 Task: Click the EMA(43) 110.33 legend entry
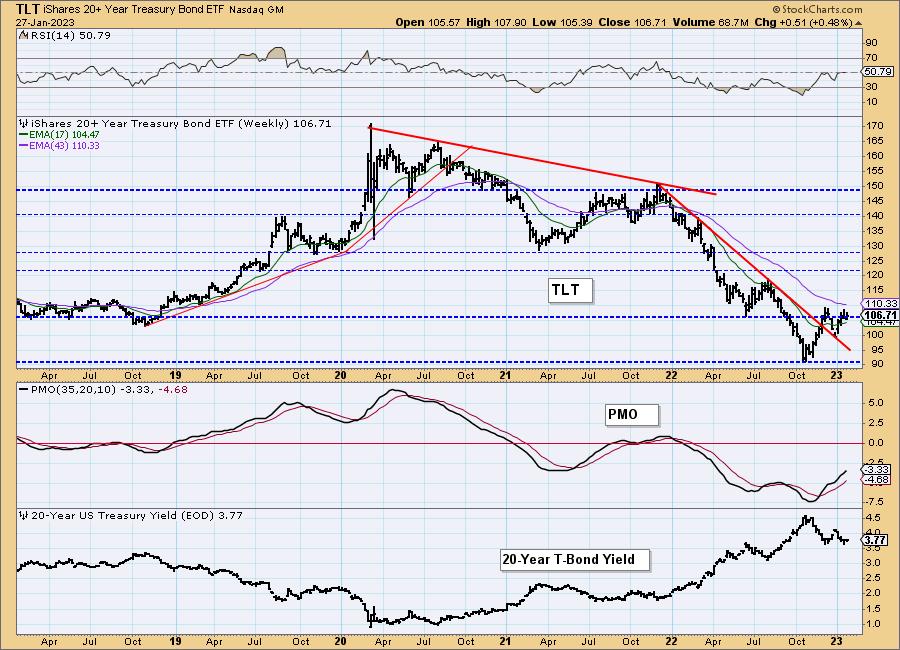coord(65,146)
